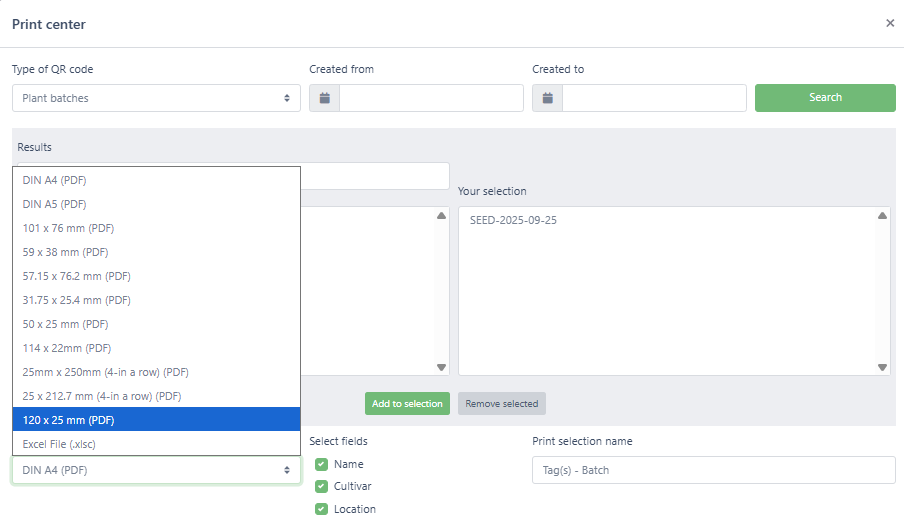Uncheck the Name field checkbox
904x515 pixels.
pyautogui.click(x=321, y=464)
